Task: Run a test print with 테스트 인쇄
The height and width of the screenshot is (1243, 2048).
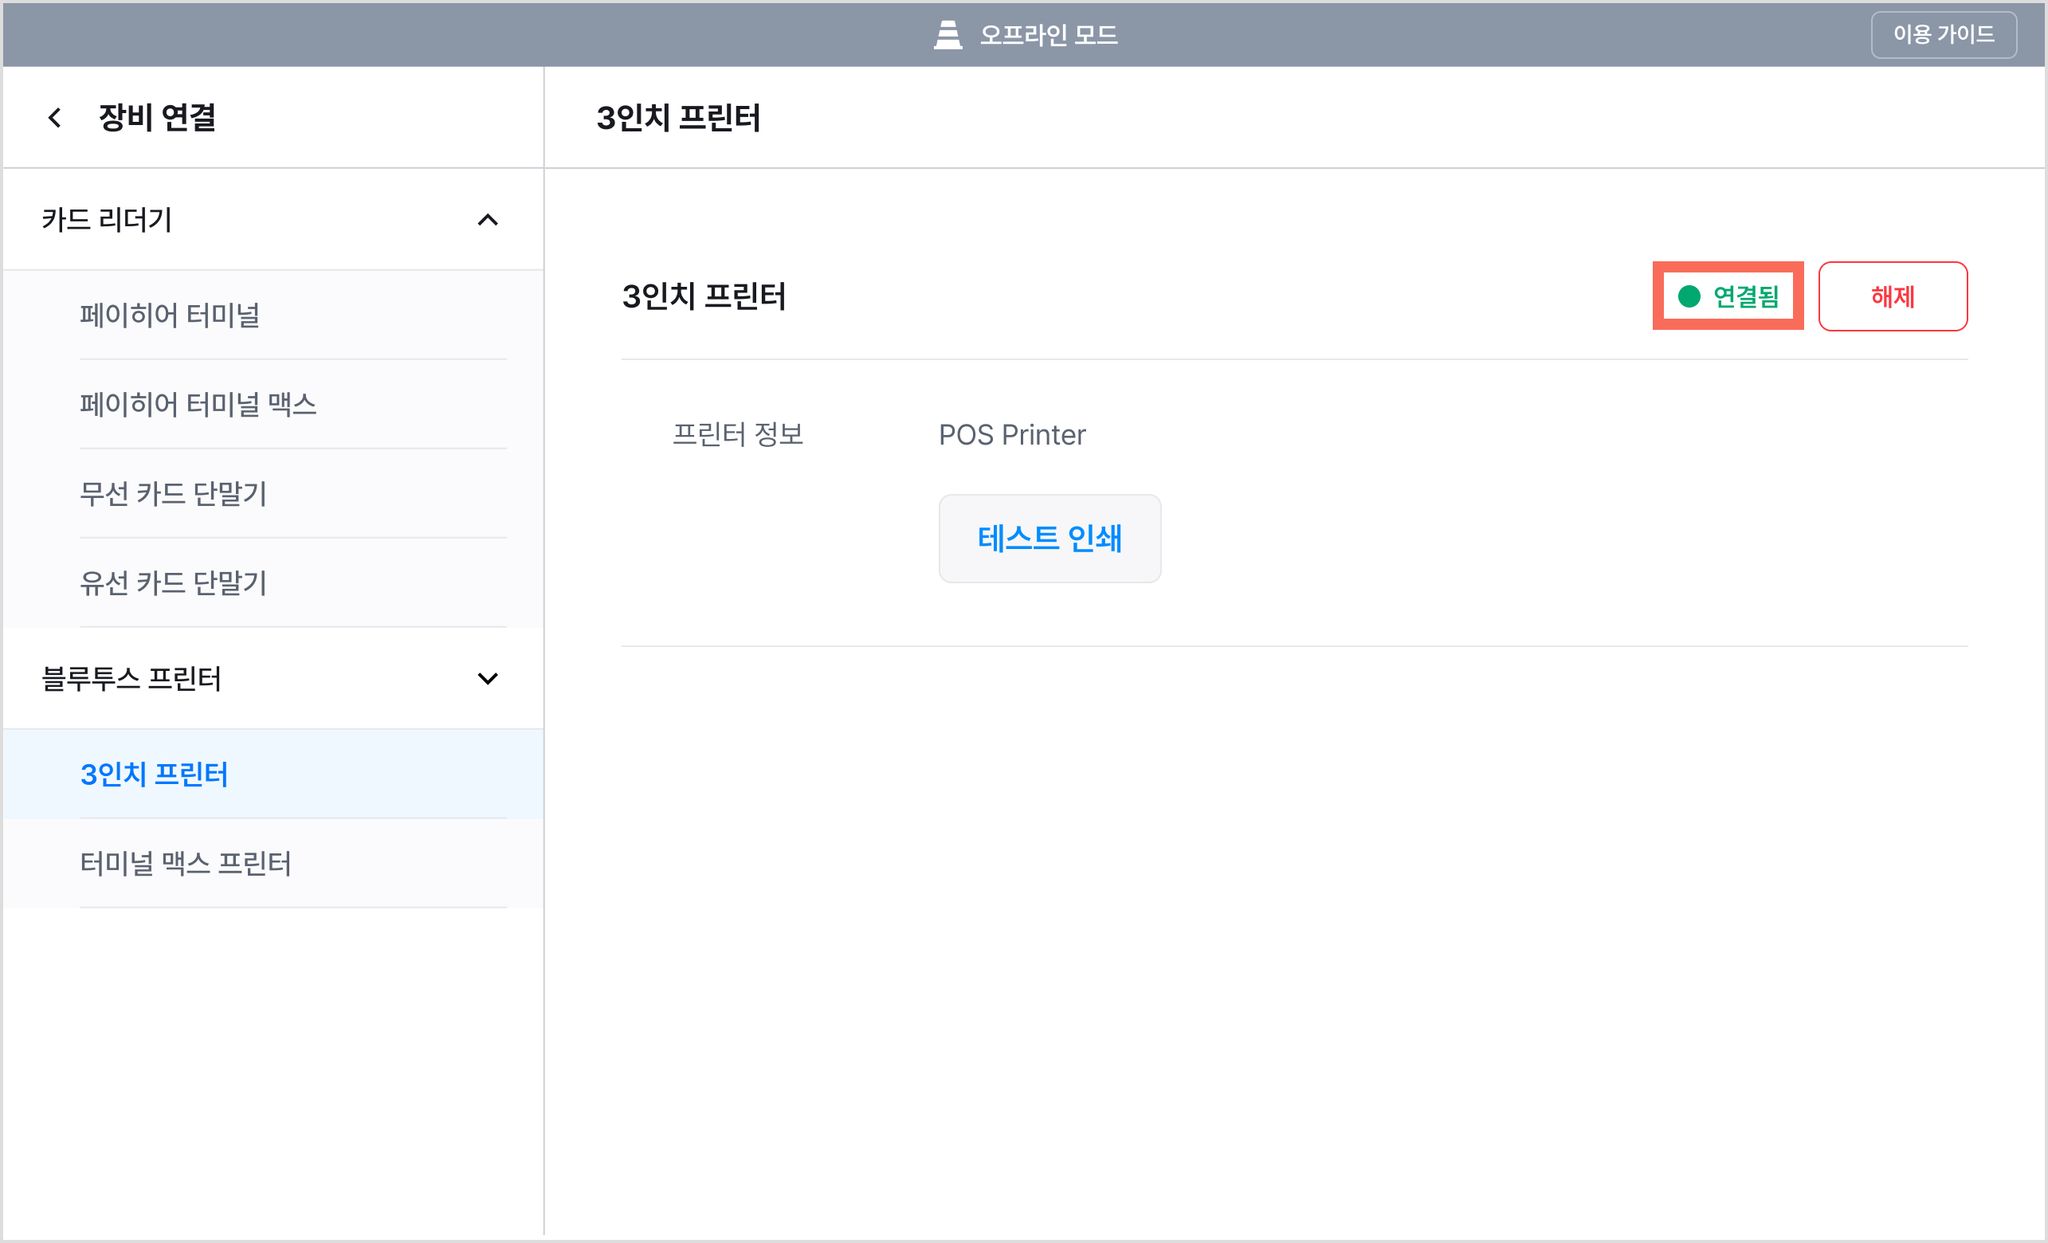Action: point(1049,538)
